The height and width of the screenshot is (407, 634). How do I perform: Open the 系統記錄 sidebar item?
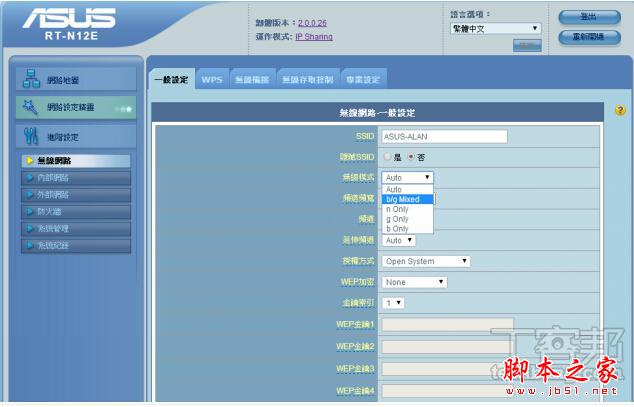point(76,246)
